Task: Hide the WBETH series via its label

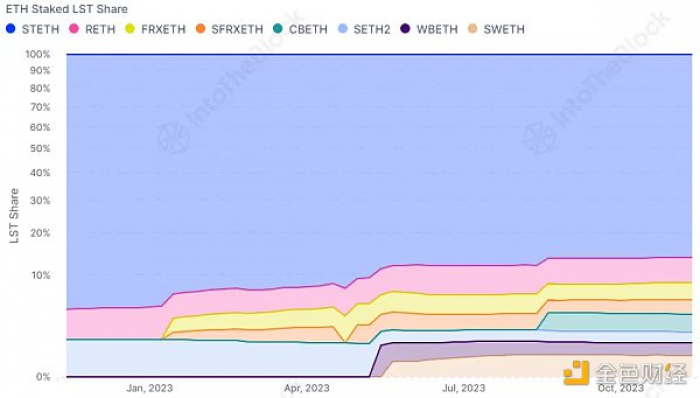Action: tap(437, 29)
